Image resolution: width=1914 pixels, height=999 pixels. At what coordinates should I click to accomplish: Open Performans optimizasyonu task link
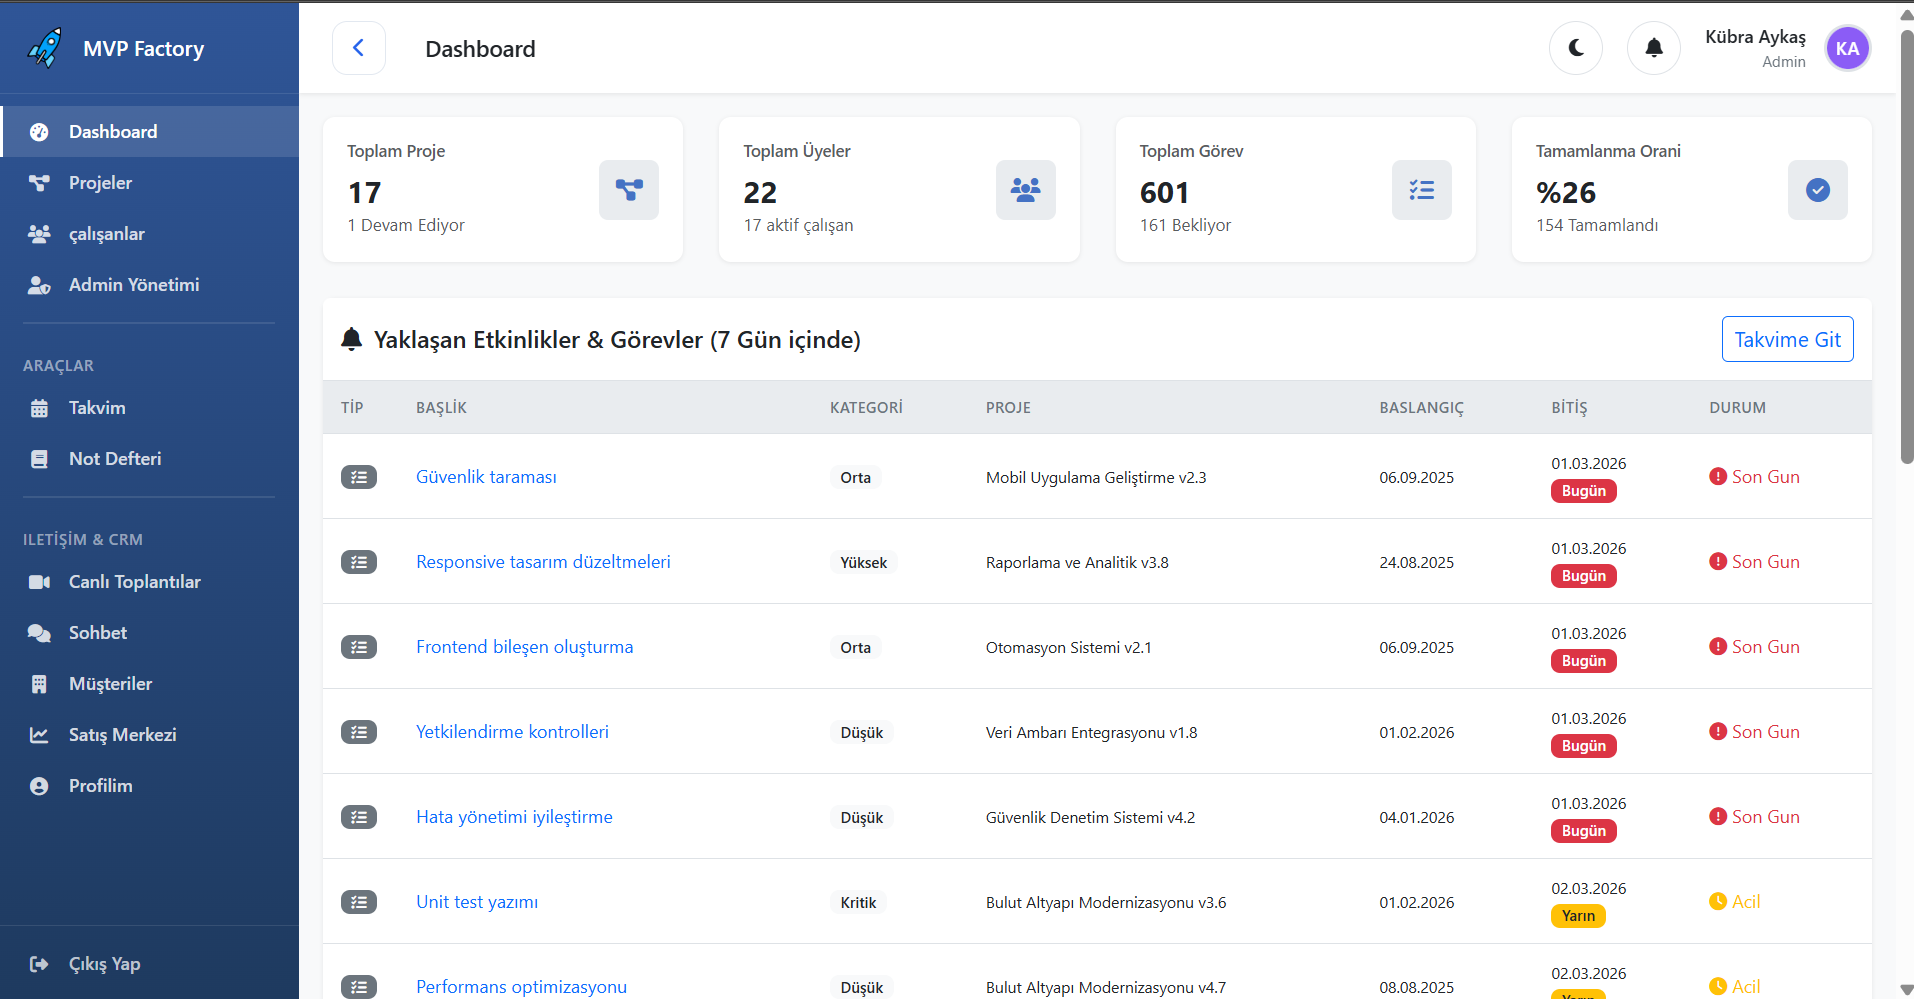pyautogui.click(x=521, y=987)
